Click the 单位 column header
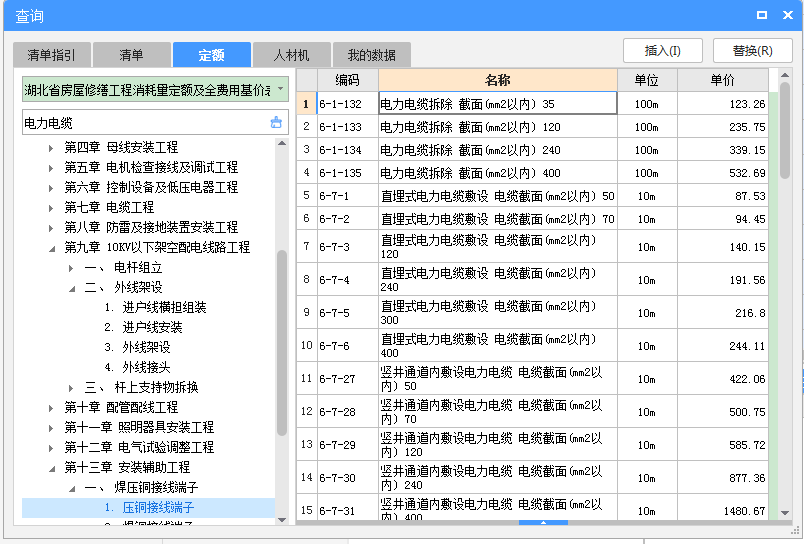Screen dimensions: 804x544 [647, 80]
